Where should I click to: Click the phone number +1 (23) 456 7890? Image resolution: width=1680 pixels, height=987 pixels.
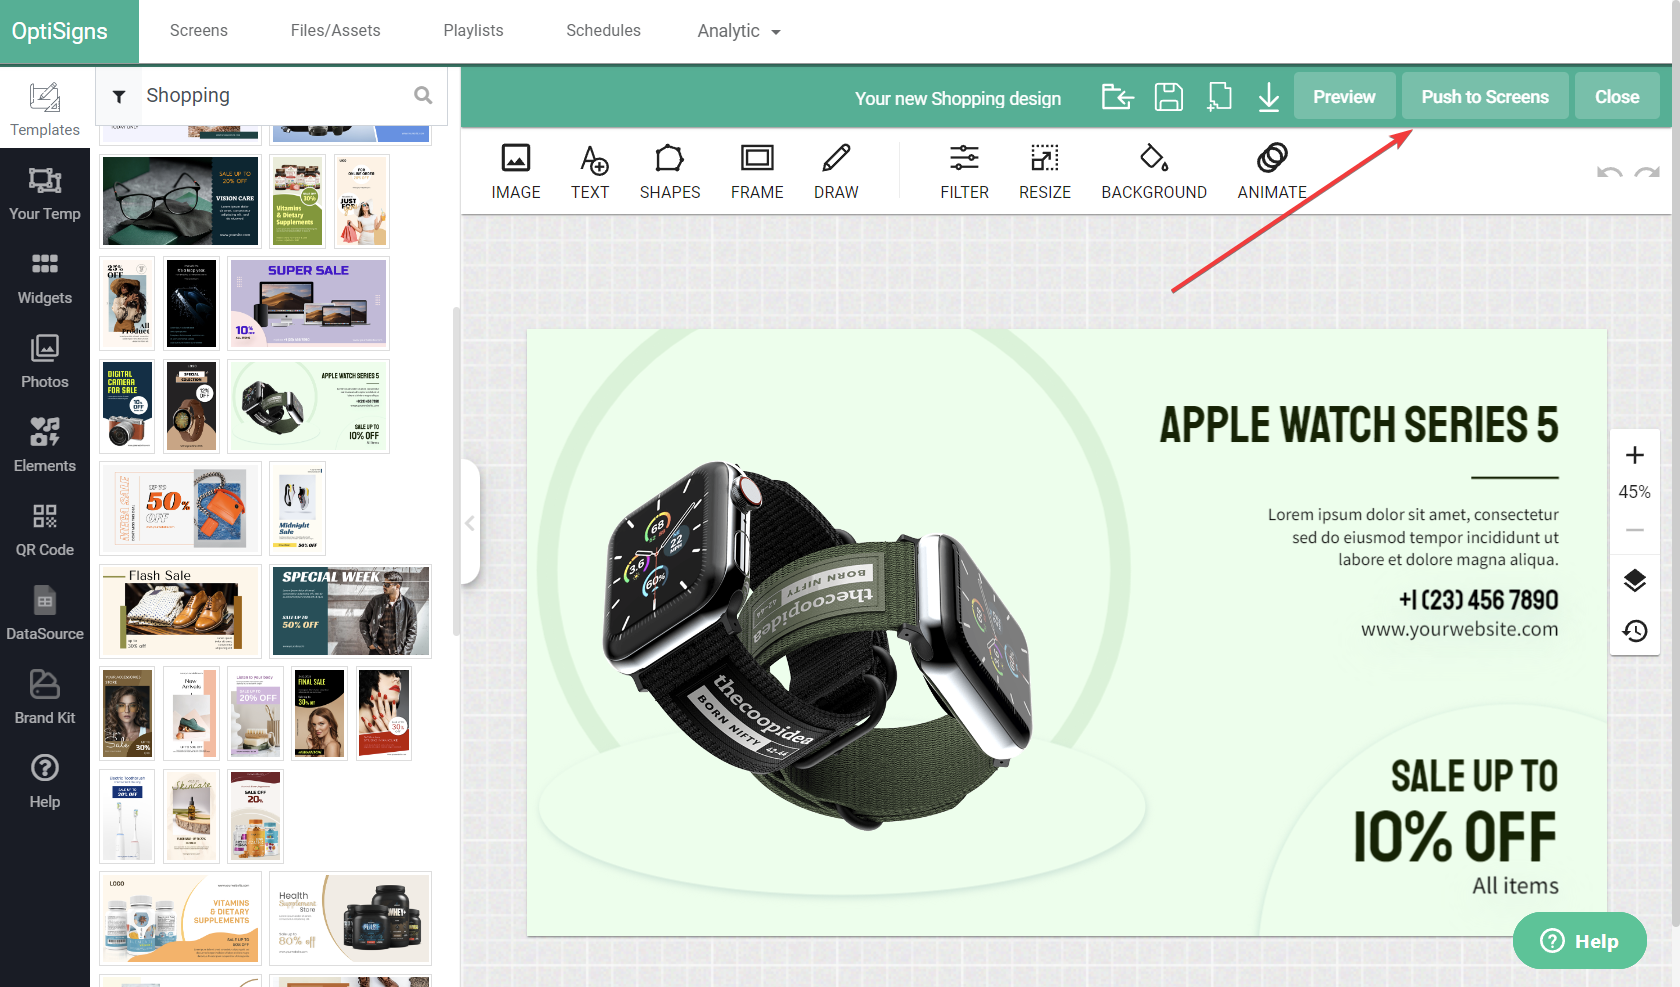[1478, 600]
